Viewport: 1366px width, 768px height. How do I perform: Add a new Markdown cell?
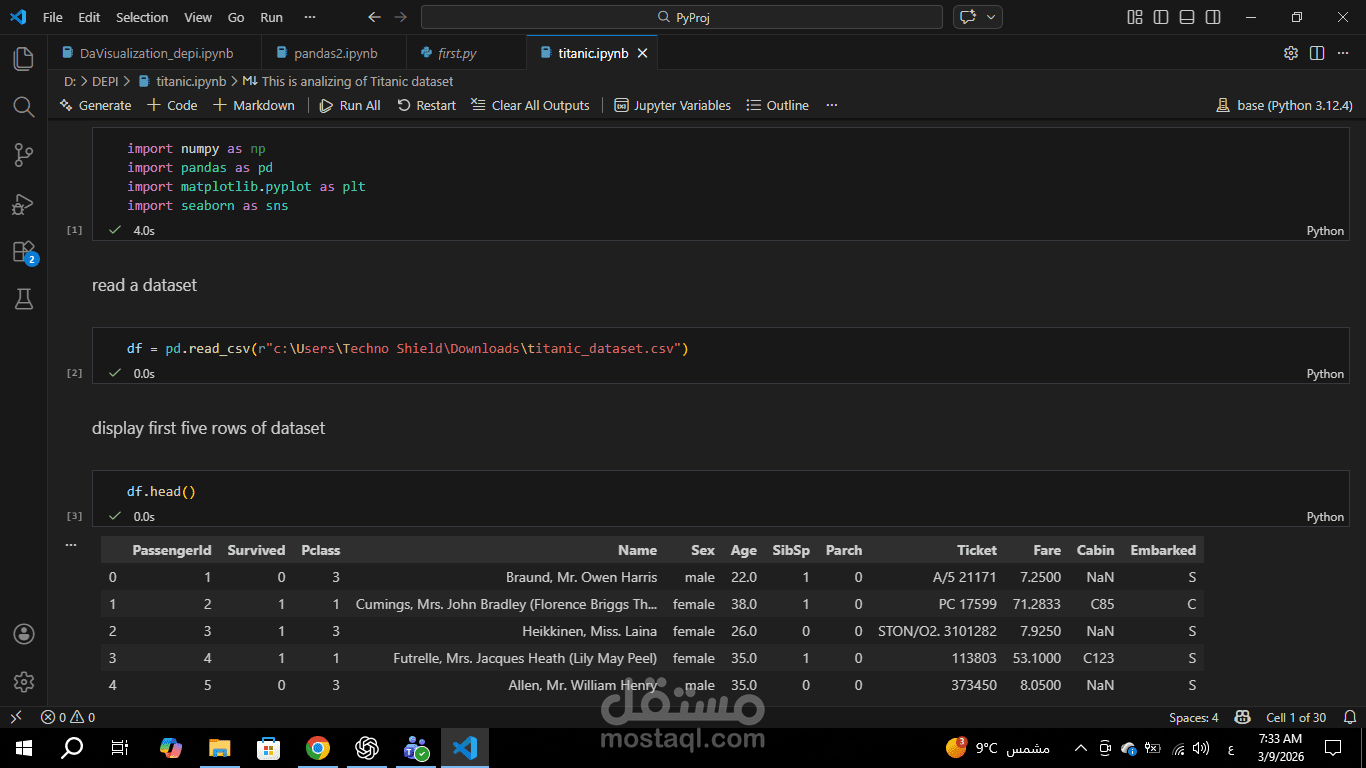(x=254, y=105)
